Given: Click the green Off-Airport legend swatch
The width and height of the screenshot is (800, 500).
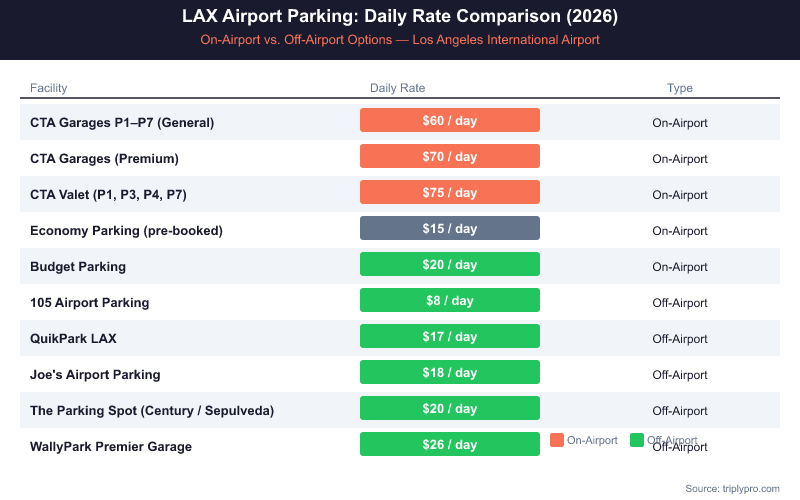Looking at the screenshot, I should coord(637,440).
